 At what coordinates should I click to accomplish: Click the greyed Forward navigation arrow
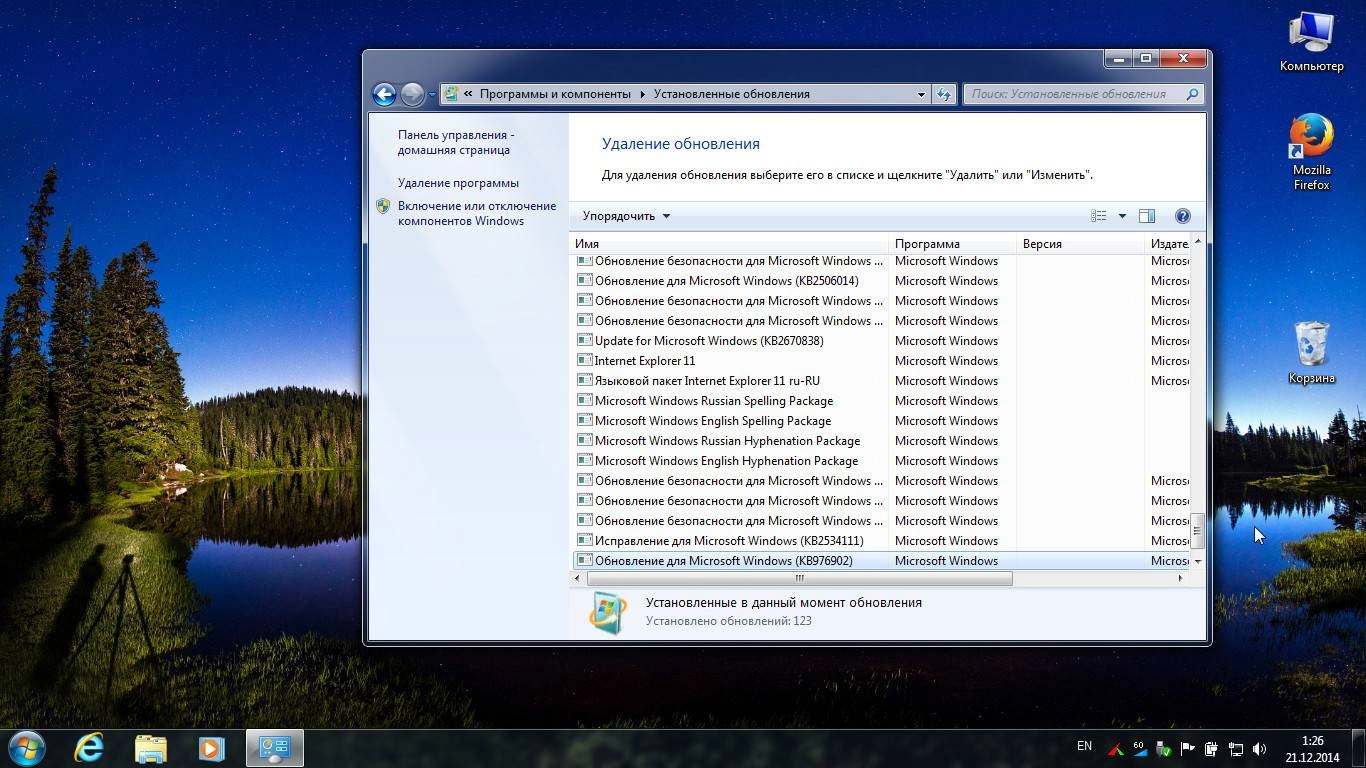click(x=412, y=94)
